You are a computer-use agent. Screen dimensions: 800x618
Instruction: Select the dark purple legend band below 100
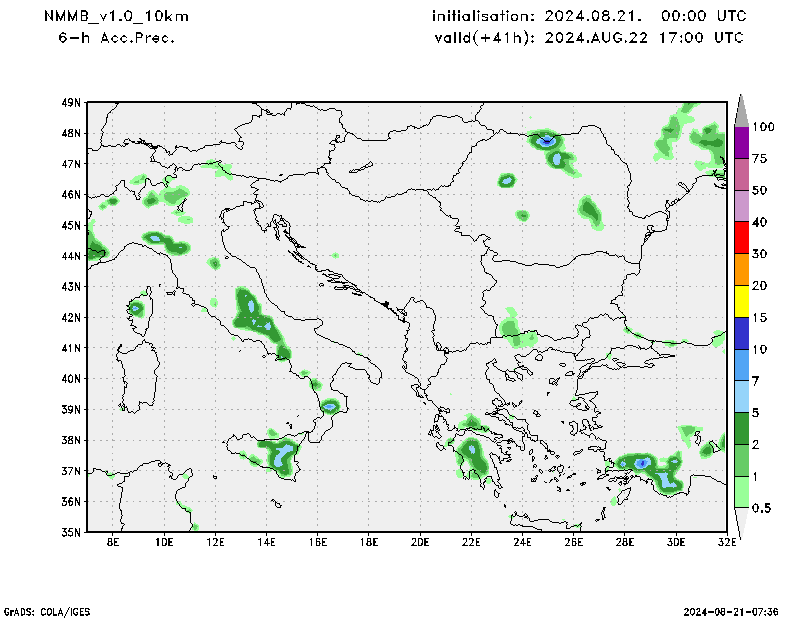(742, 142)
